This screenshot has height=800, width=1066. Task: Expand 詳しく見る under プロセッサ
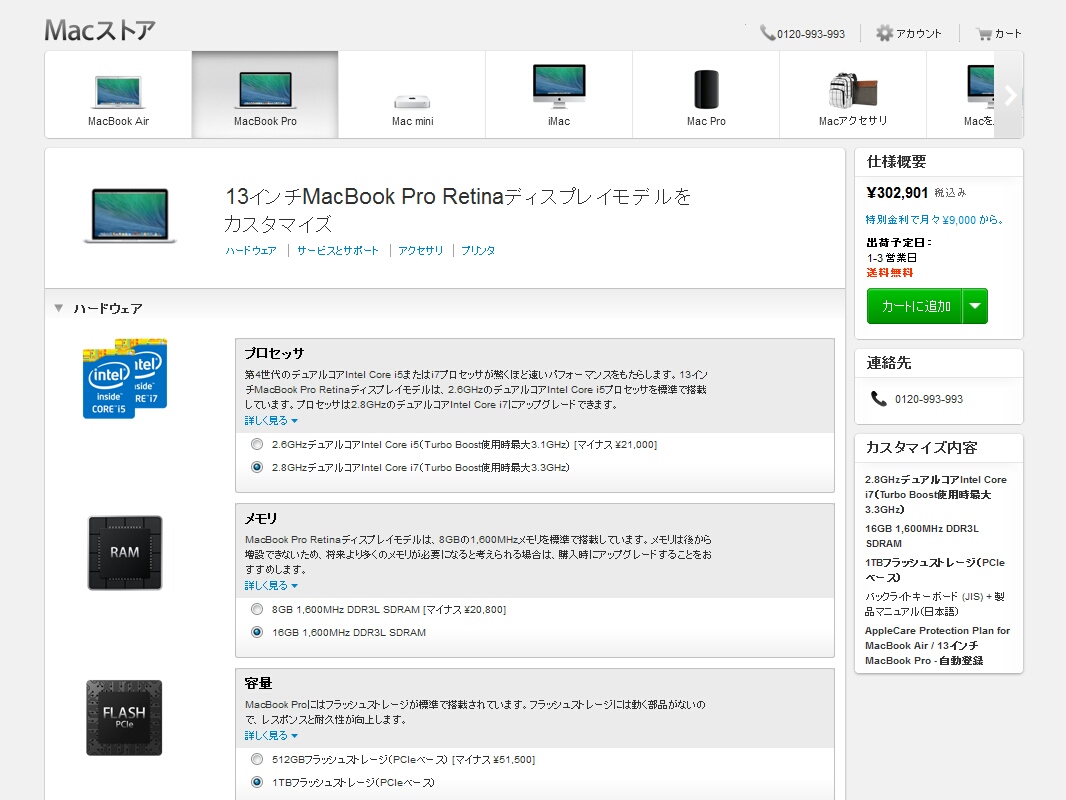click(271, 421)
